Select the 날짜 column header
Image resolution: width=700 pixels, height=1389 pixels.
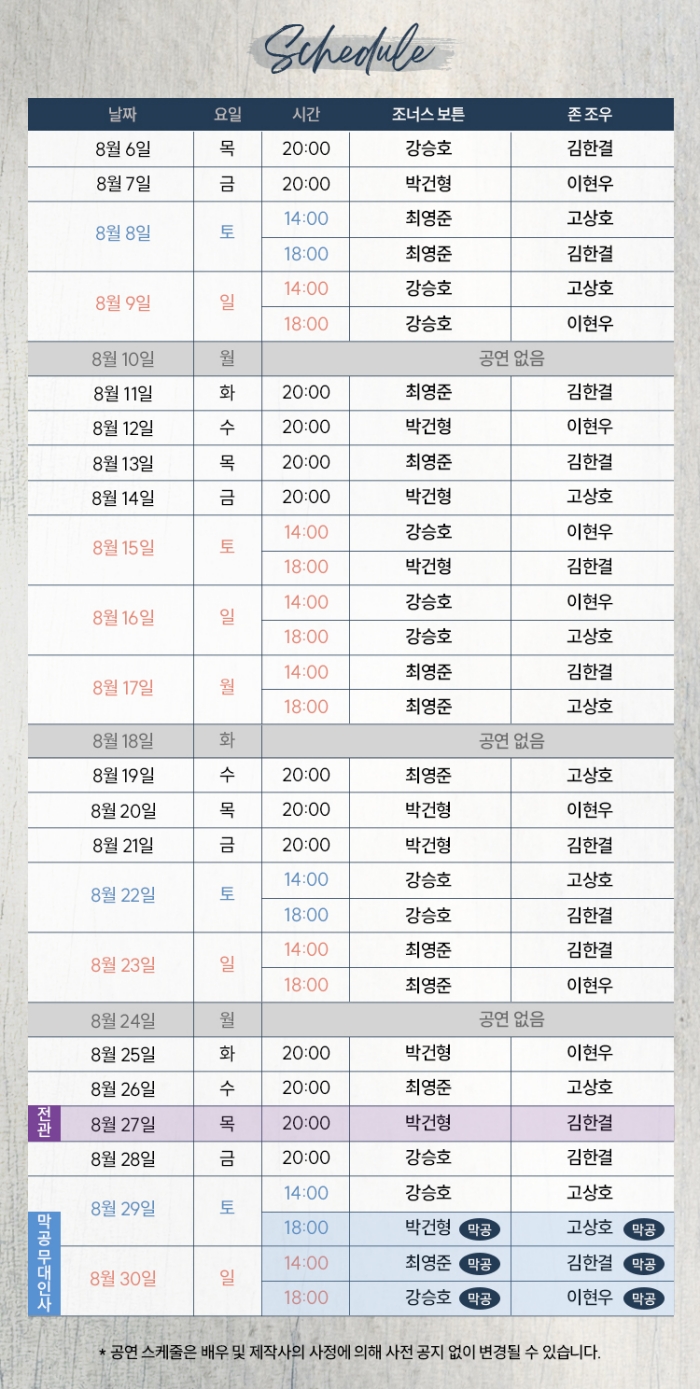(x=123, y=114)
